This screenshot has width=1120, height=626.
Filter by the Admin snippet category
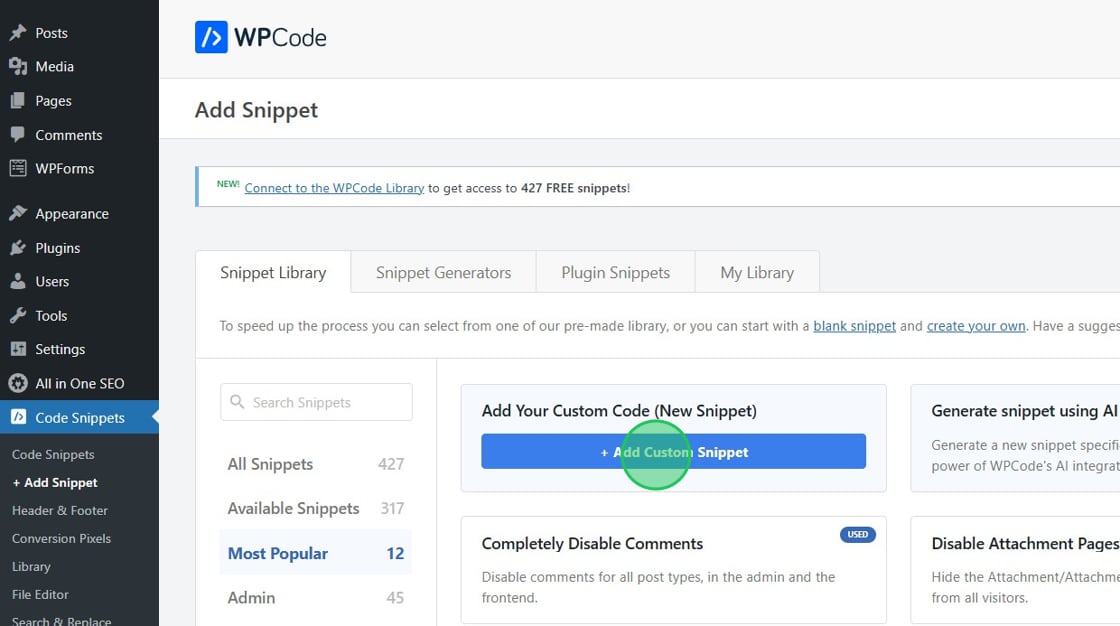tap(252, 597)
